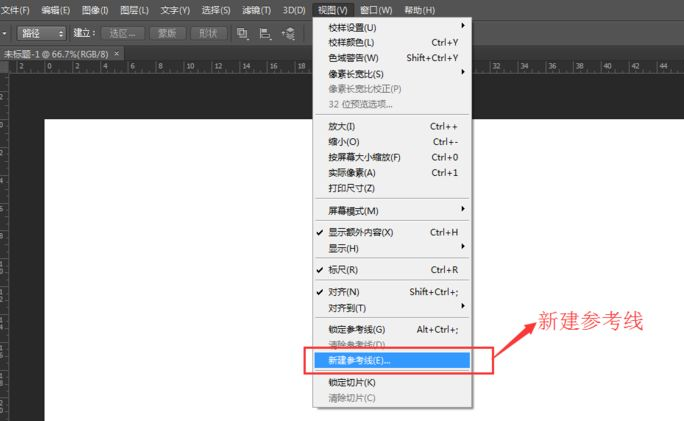
Task: Expand the 像素长宽比(S) submenu
Action: click(392, 74)
